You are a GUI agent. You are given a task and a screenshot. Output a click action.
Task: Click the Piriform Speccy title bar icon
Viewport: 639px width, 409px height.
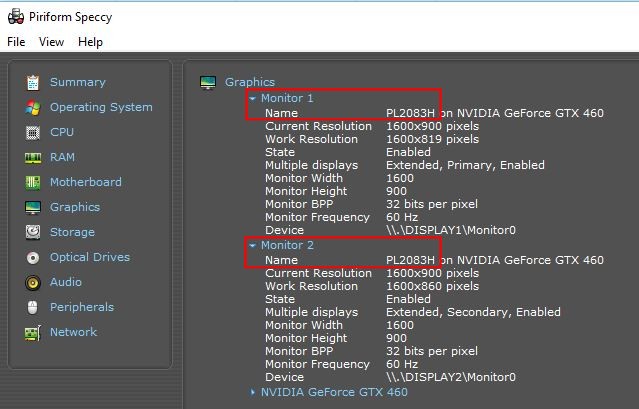coord(16,16)
